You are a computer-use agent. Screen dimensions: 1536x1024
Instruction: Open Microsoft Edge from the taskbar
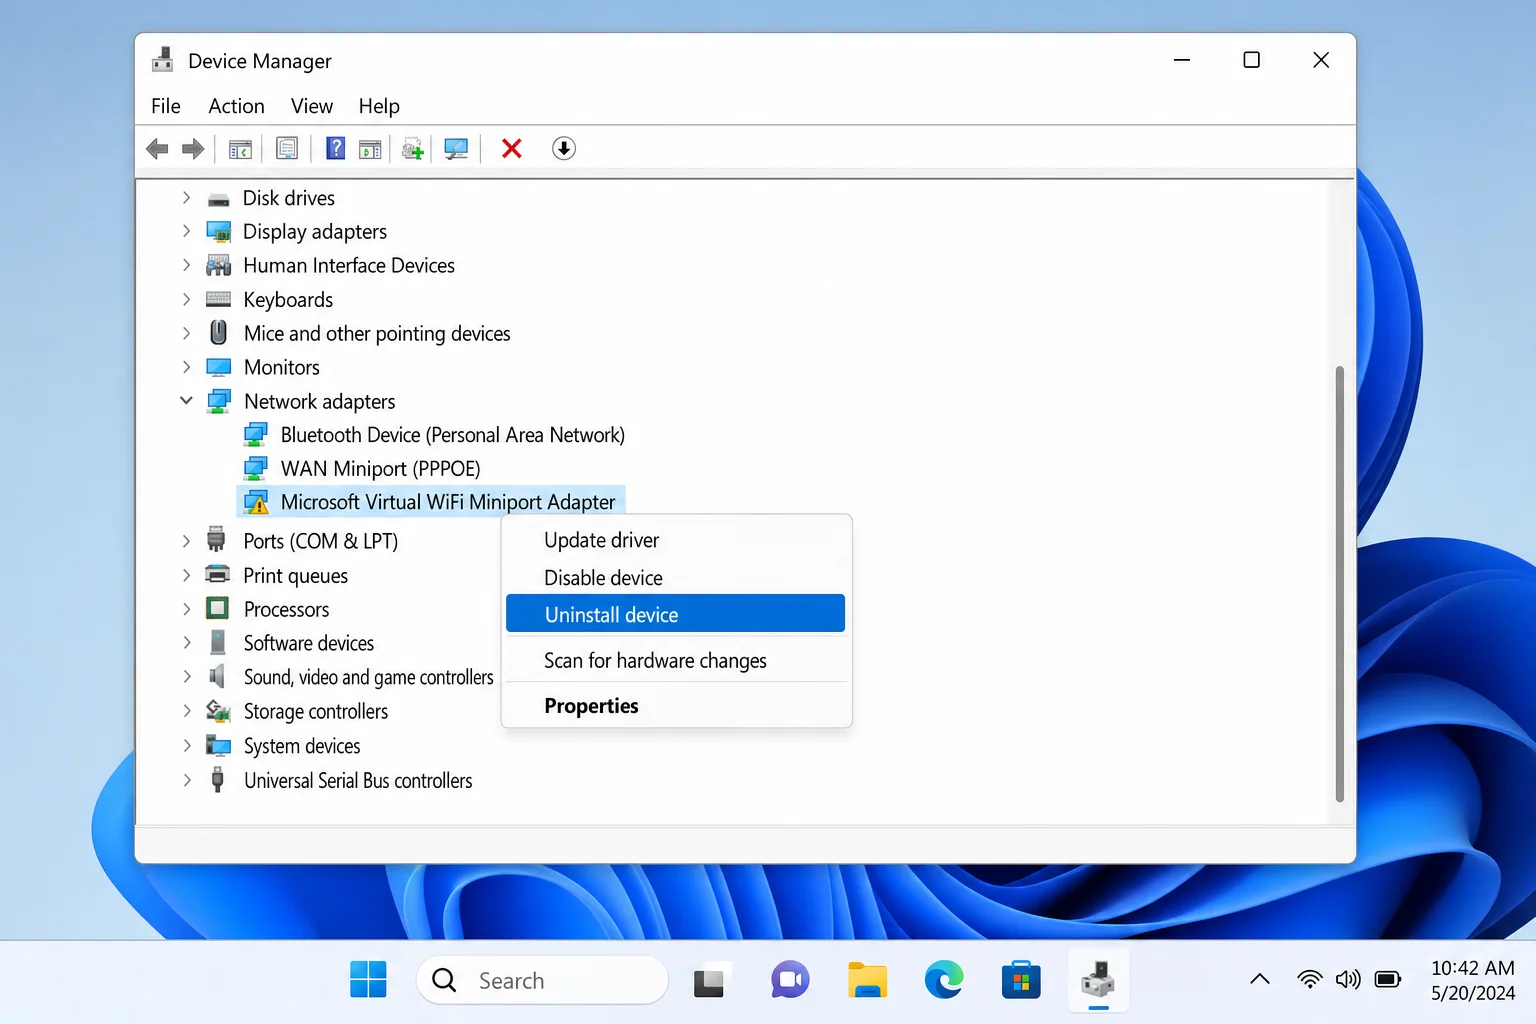coord(944,980)
